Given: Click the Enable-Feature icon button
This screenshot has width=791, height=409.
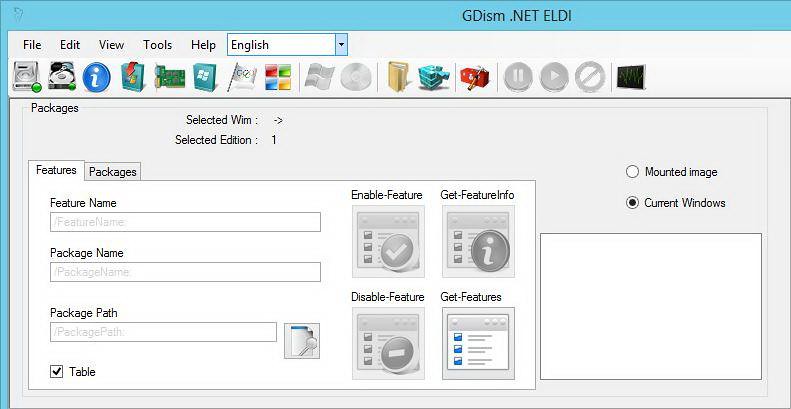Looking at the screenshot, I should (388, 241).
